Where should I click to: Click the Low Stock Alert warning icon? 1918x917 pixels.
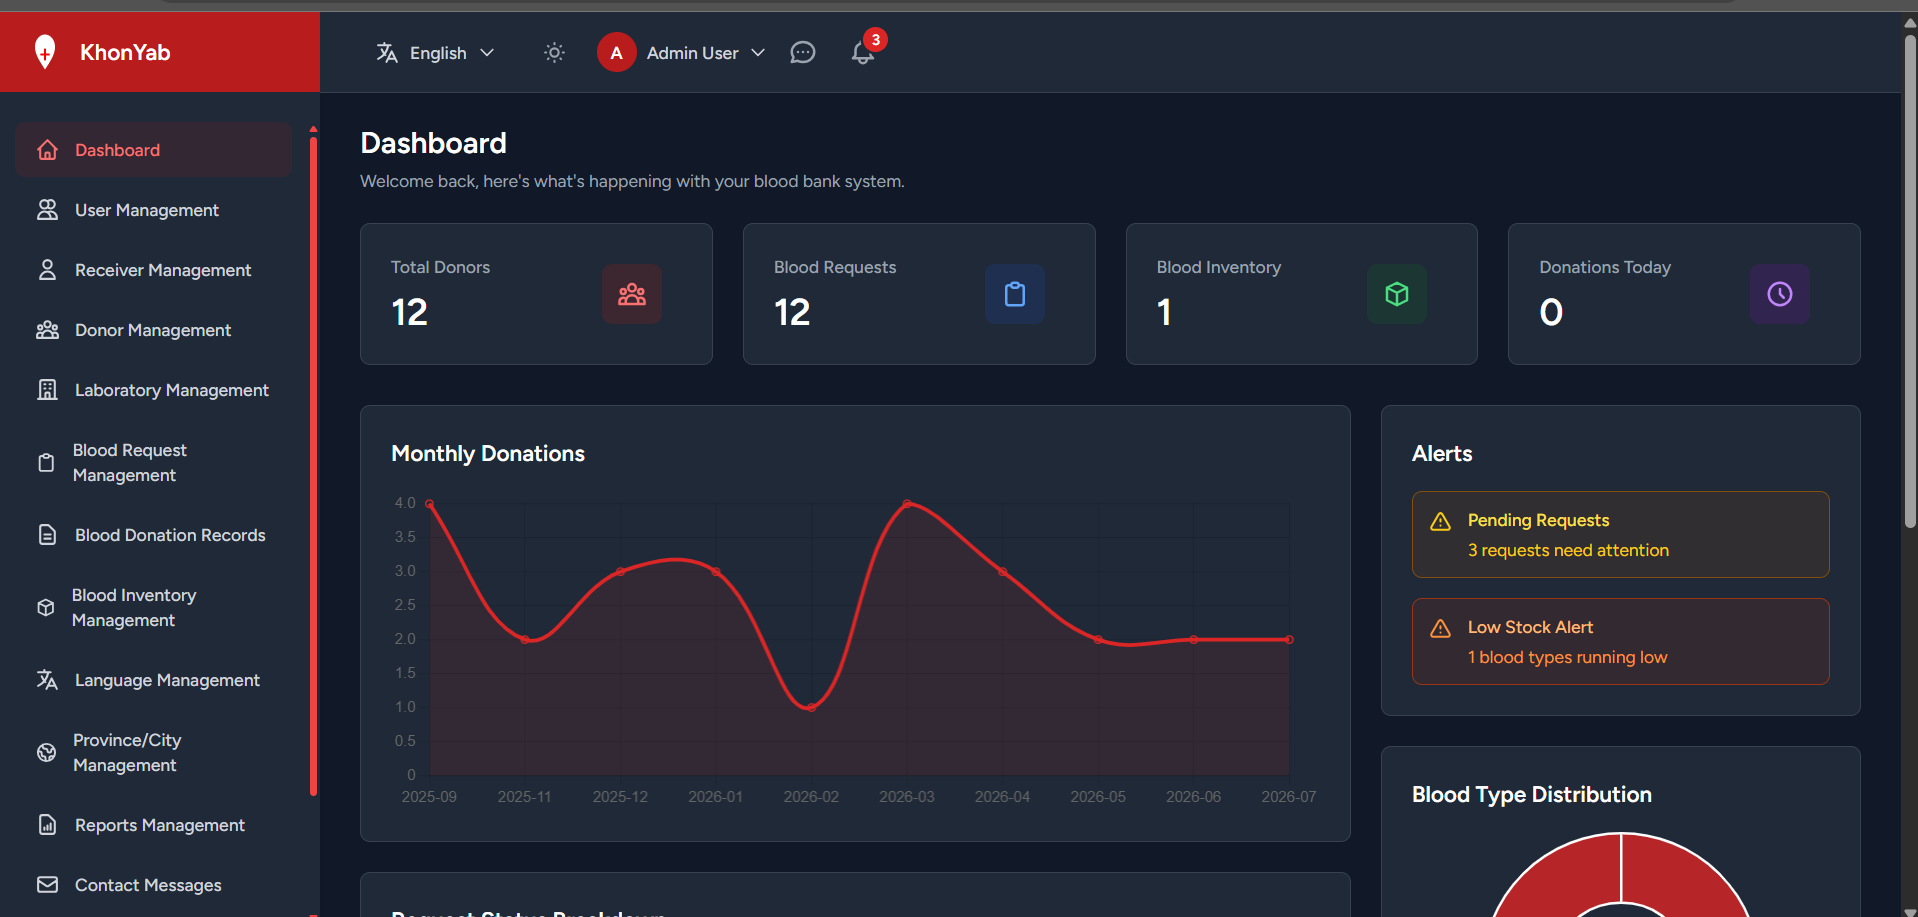point(1440,628)
